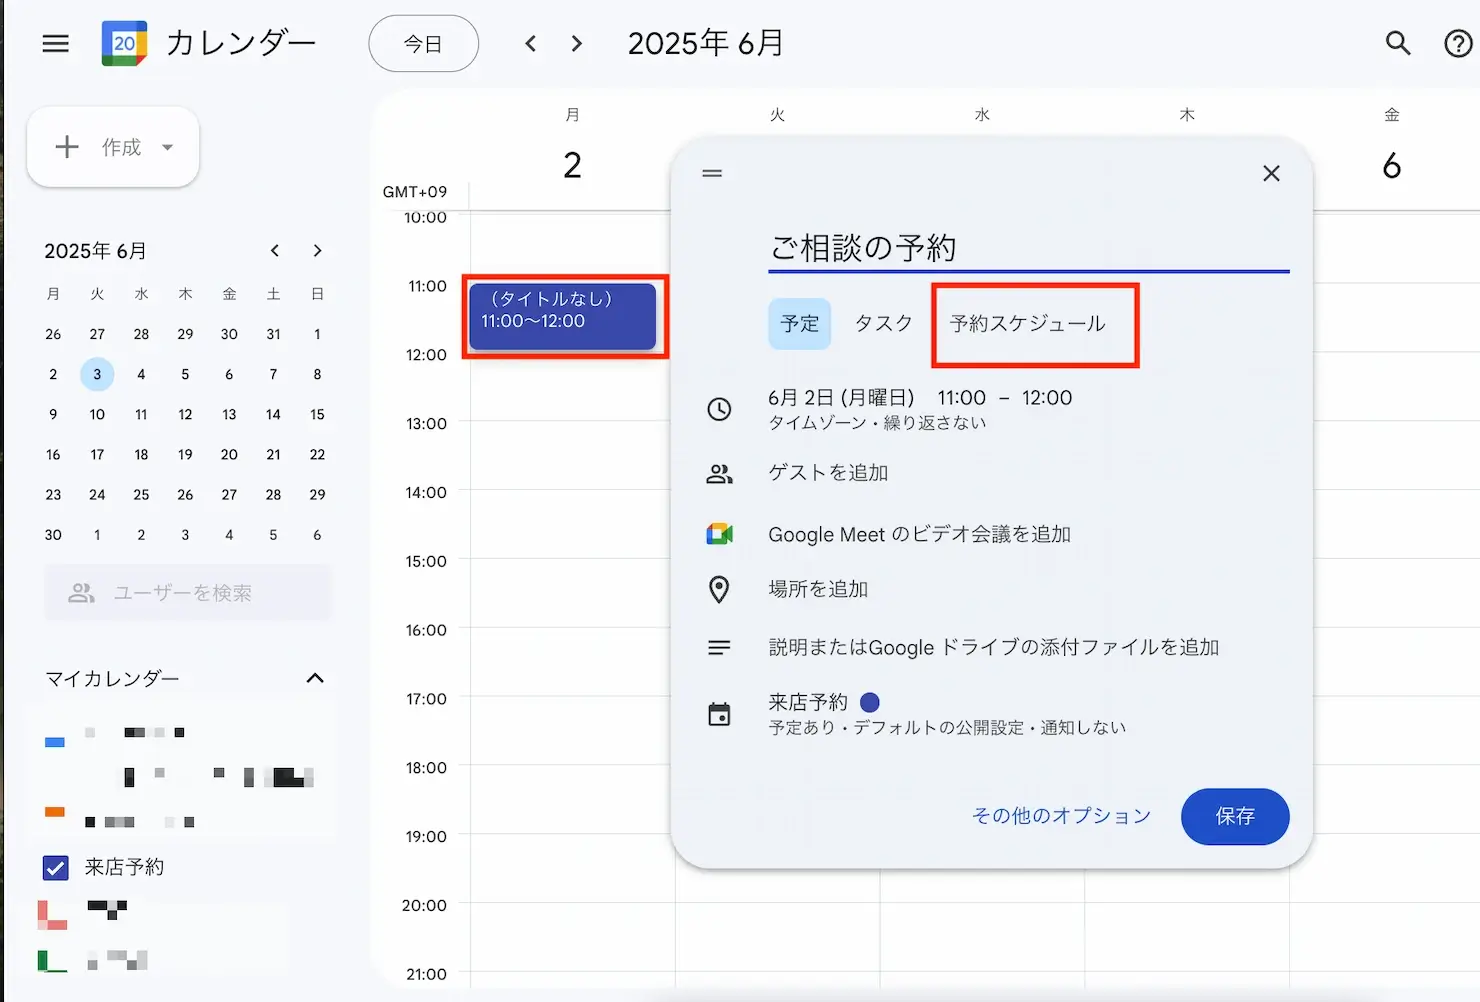Select date 19 in mini calendar

[x=185, y=454]
